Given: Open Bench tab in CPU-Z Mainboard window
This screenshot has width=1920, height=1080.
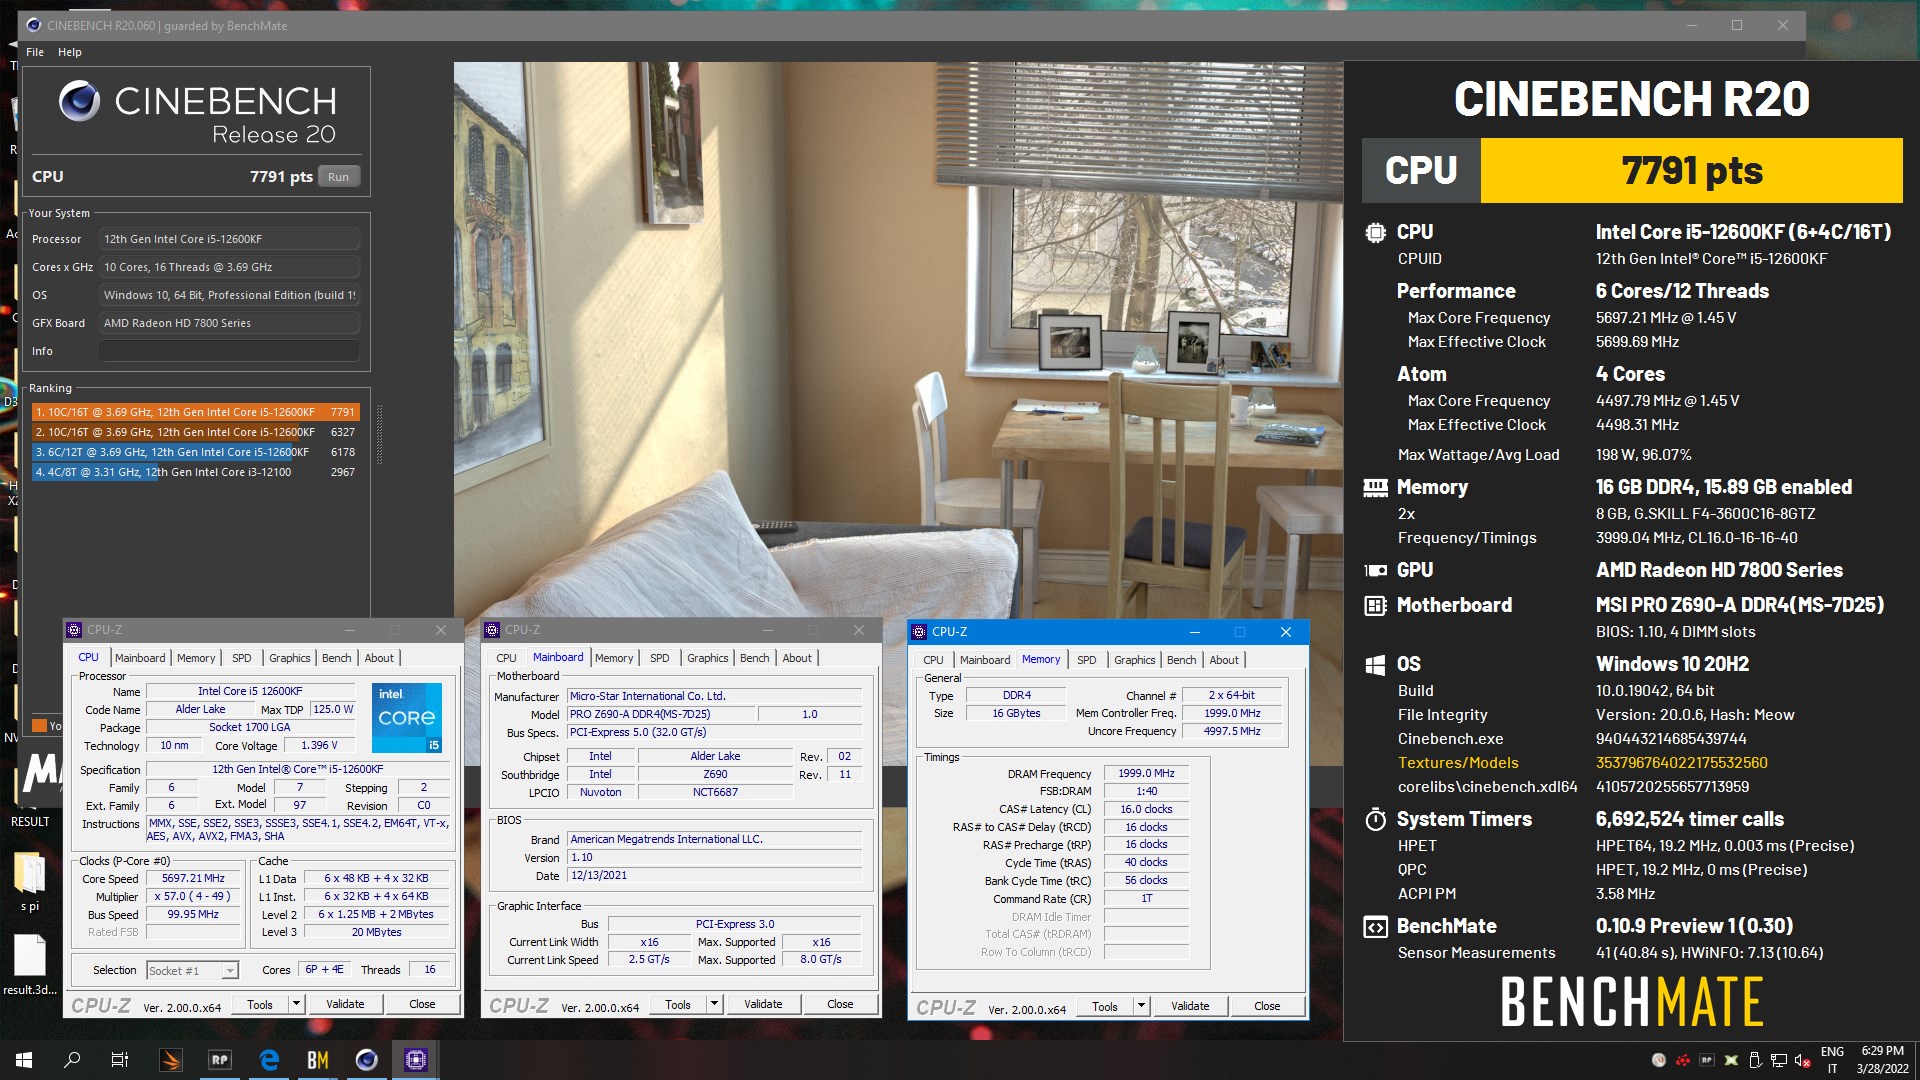Looking at the screenshot, I should (755, 658).
